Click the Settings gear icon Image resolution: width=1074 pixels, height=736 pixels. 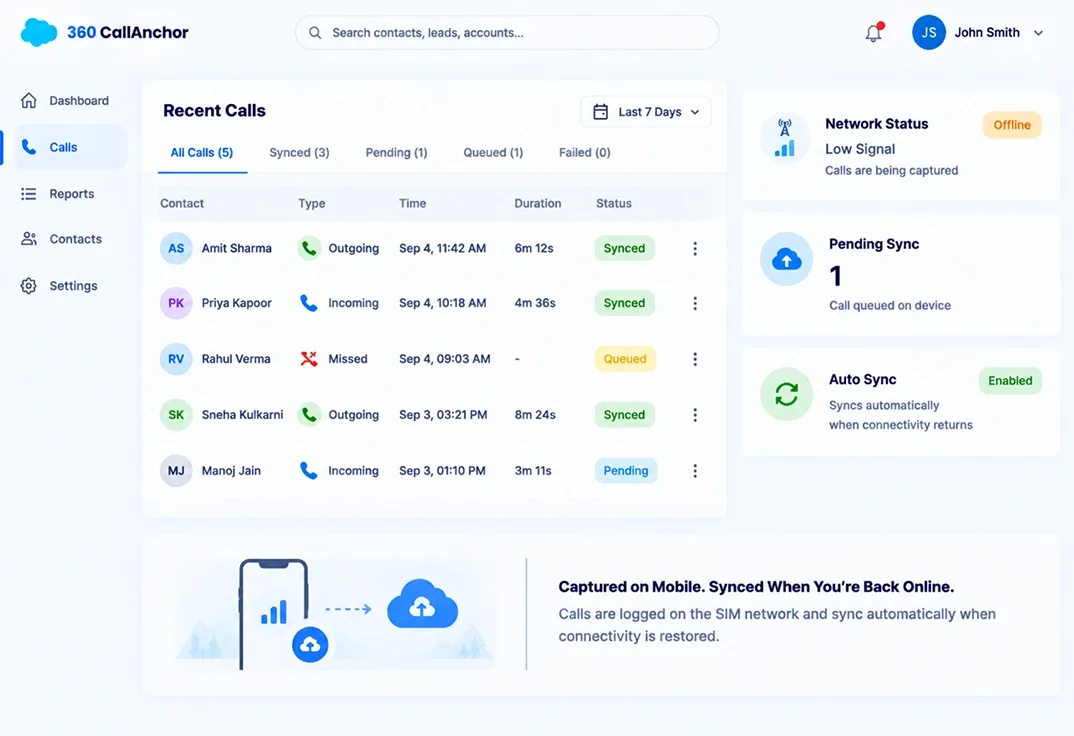click(29, 285)
